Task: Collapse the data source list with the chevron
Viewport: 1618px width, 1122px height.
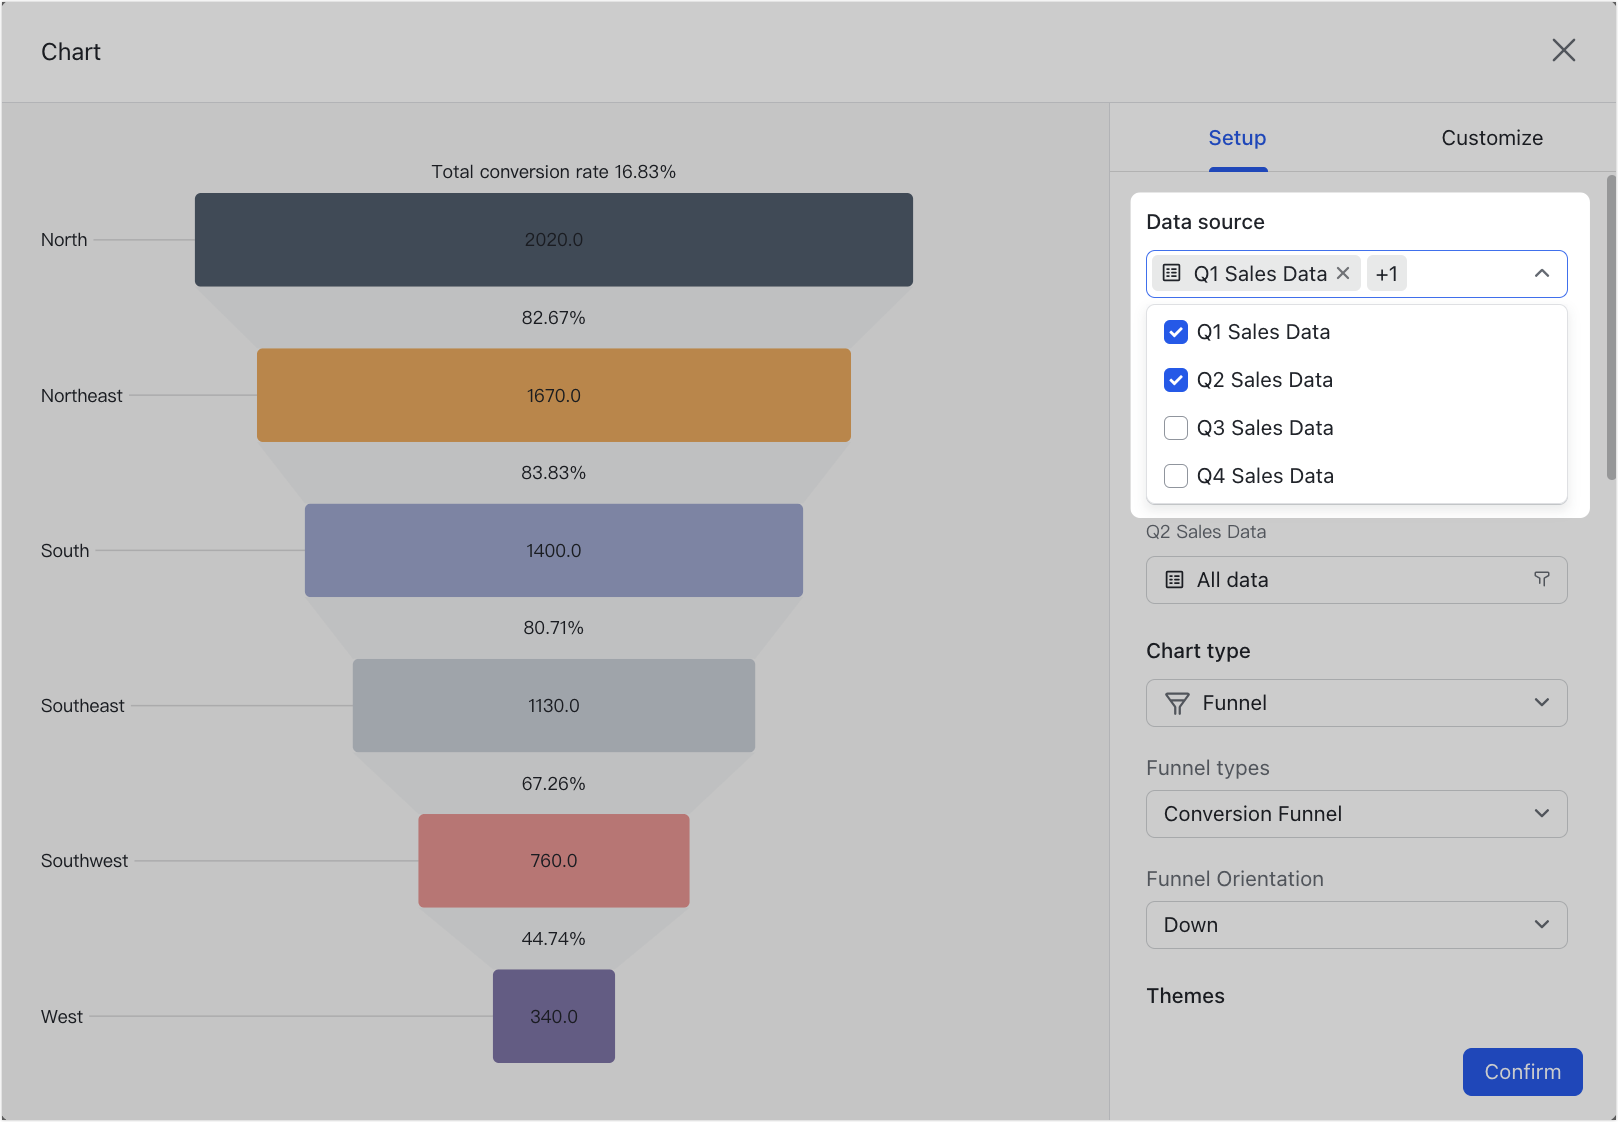Action: click(1540, 273)
